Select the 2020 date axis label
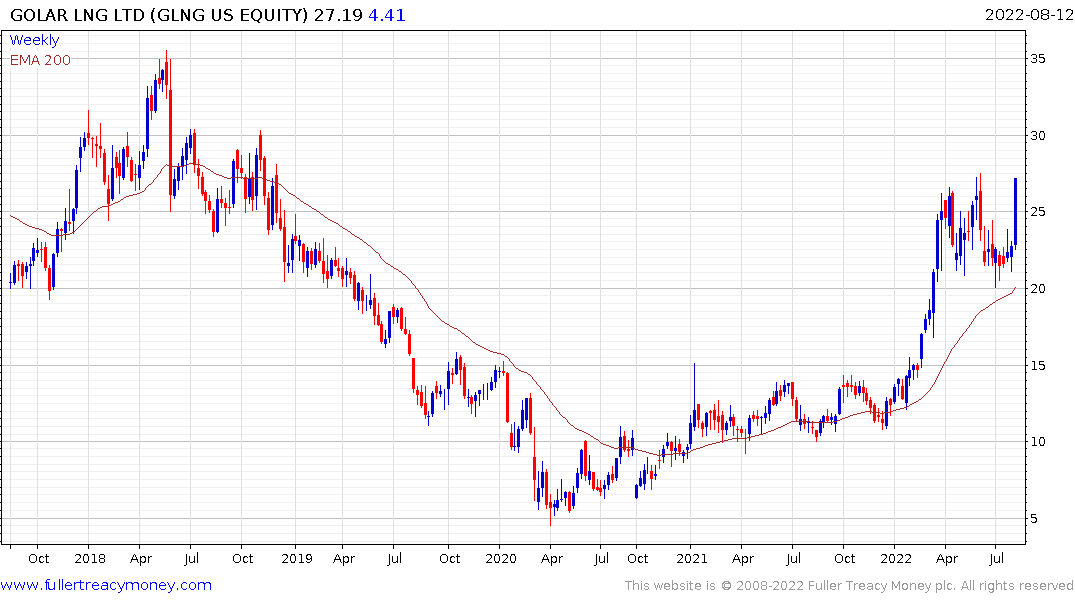 [500, 558]
